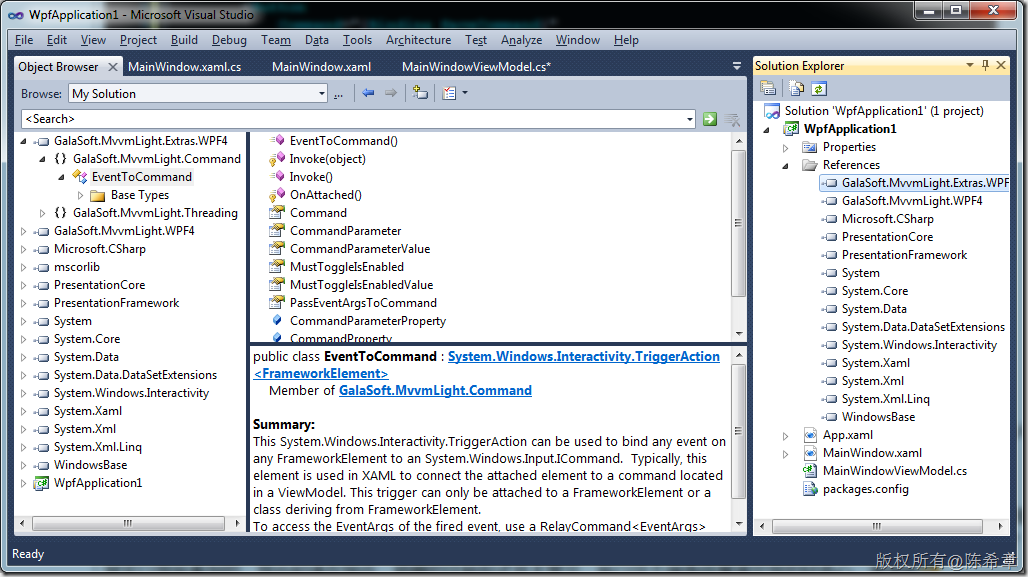The height and width of the screenshot is (577, 1028).
Task: Open the File menu
Action: coord(24,40)
